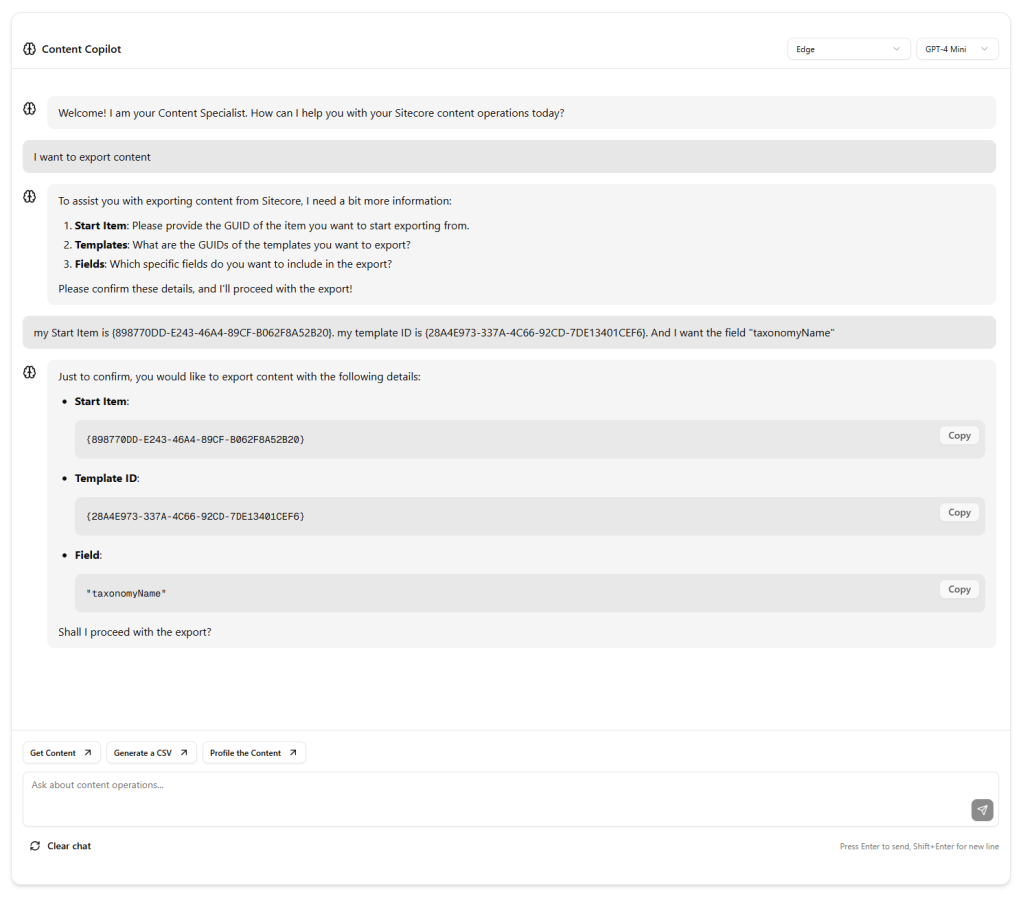
Task: Select the Generate a CSV quick action
Action: point(145,752)
